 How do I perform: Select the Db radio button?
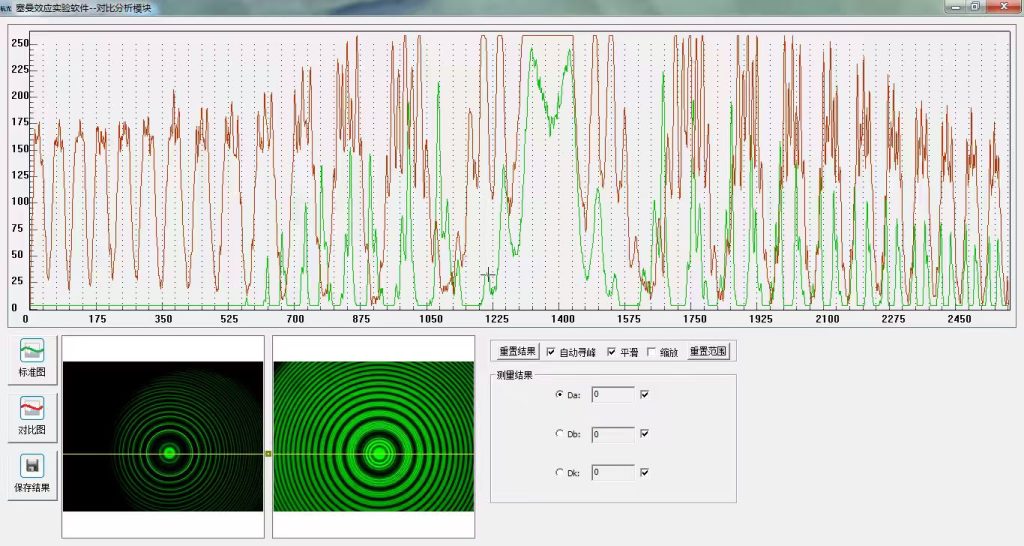click(559, 433)
